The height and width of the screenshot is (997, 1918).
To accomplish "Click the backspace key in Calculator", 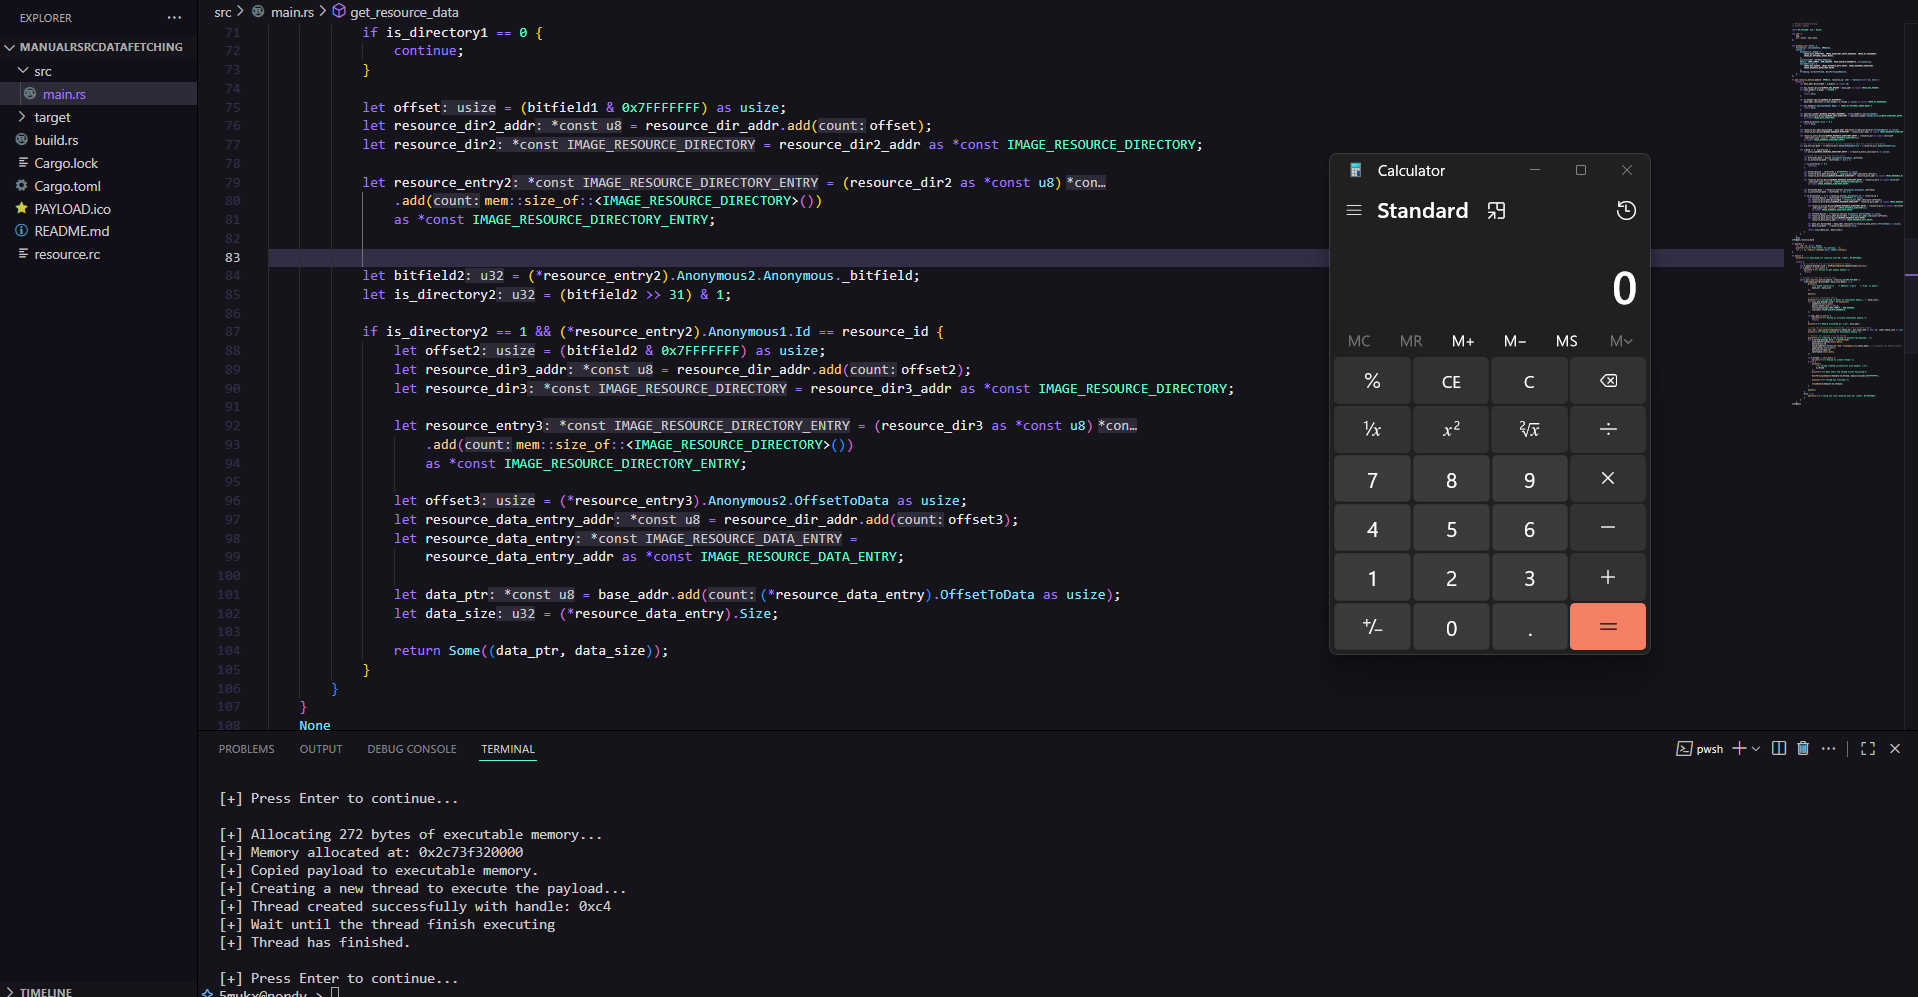I will click(x=1608, y=381).
